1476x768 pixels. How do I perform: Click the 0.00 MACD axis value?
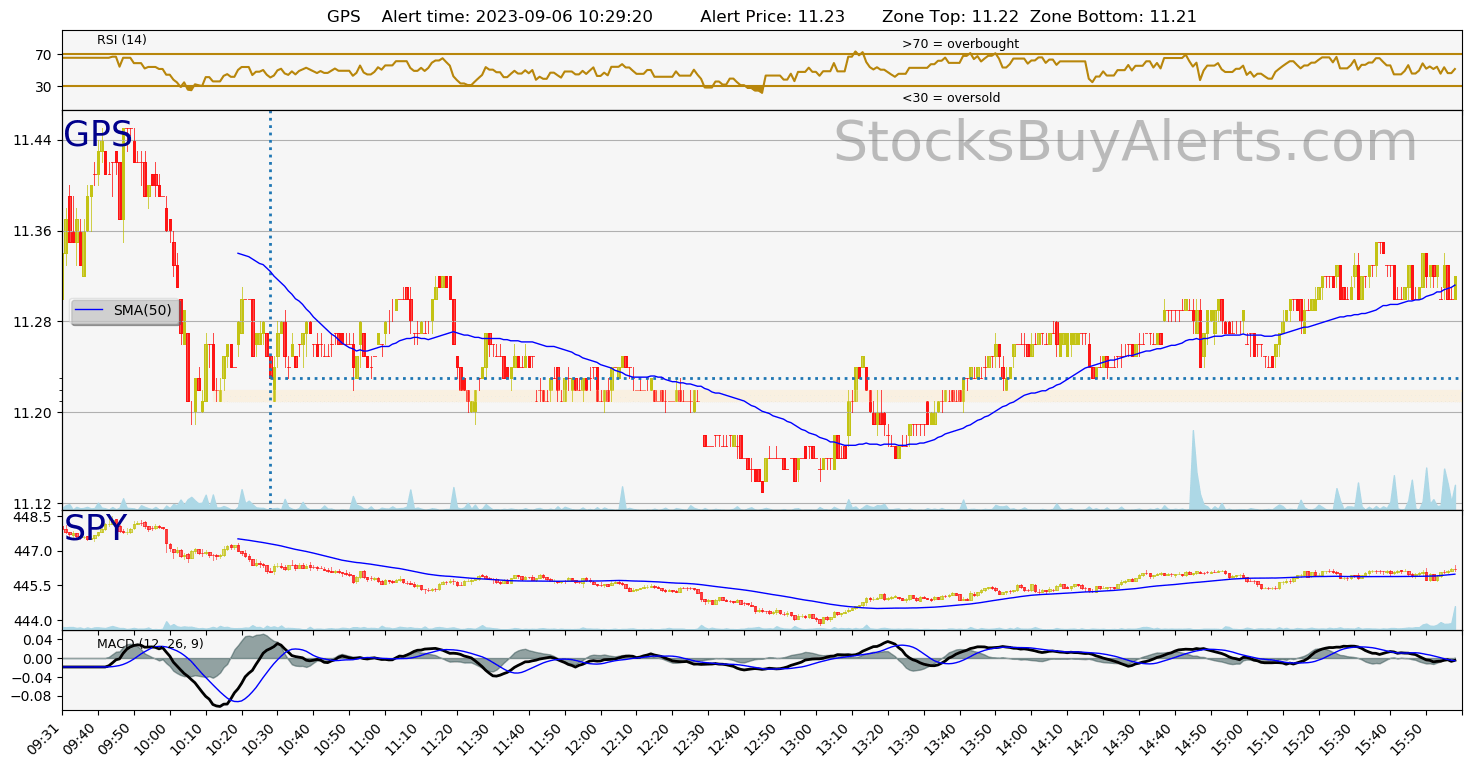click(x=37, y=659)
